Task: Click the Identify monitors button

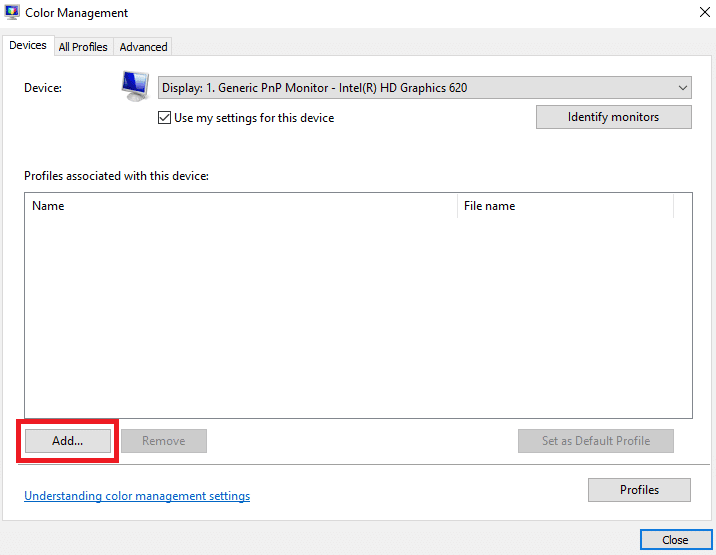Action: pyautogui.click(x=614, y=117)
